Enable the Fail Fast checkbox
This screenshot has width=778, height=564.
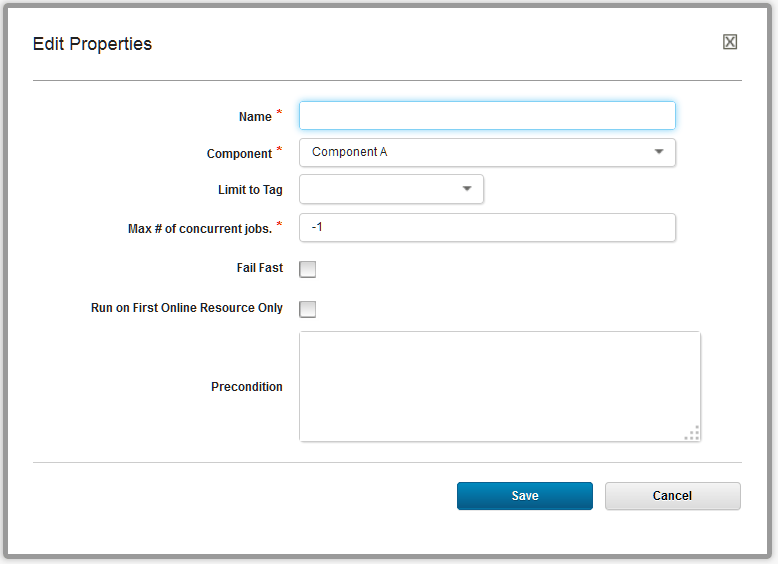308,269
